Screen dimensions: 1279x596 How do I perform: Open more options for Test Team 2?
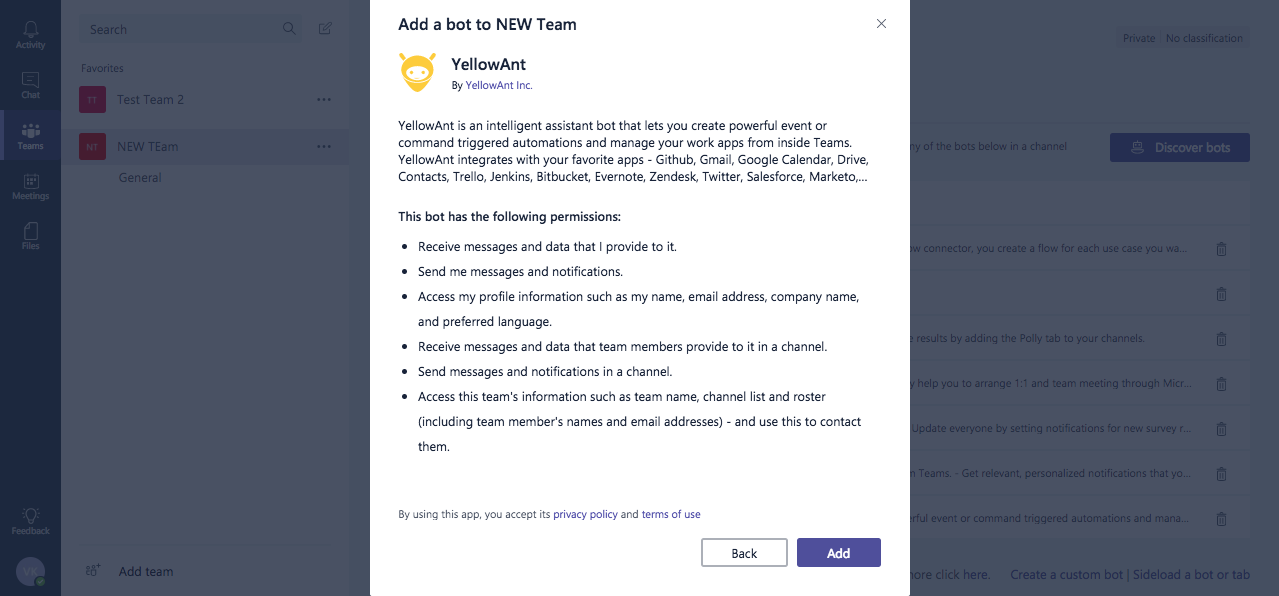coord(324,100)
